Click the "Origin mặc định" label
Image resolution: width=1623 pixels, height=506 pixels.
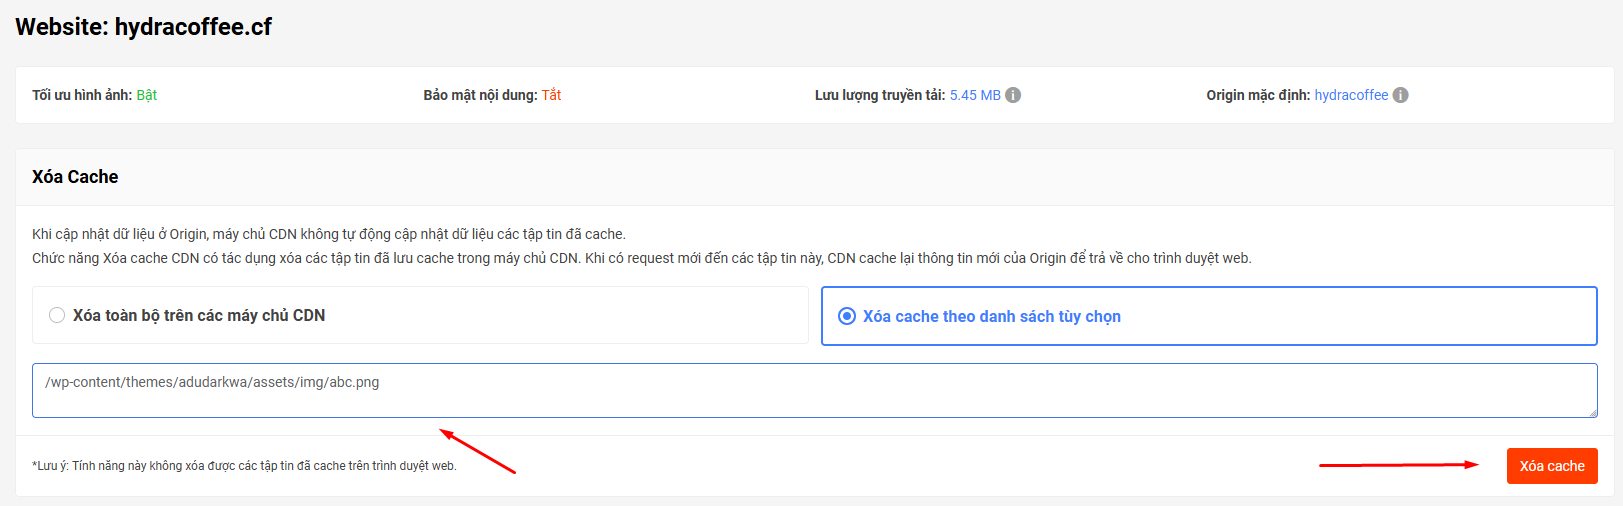1258,95
